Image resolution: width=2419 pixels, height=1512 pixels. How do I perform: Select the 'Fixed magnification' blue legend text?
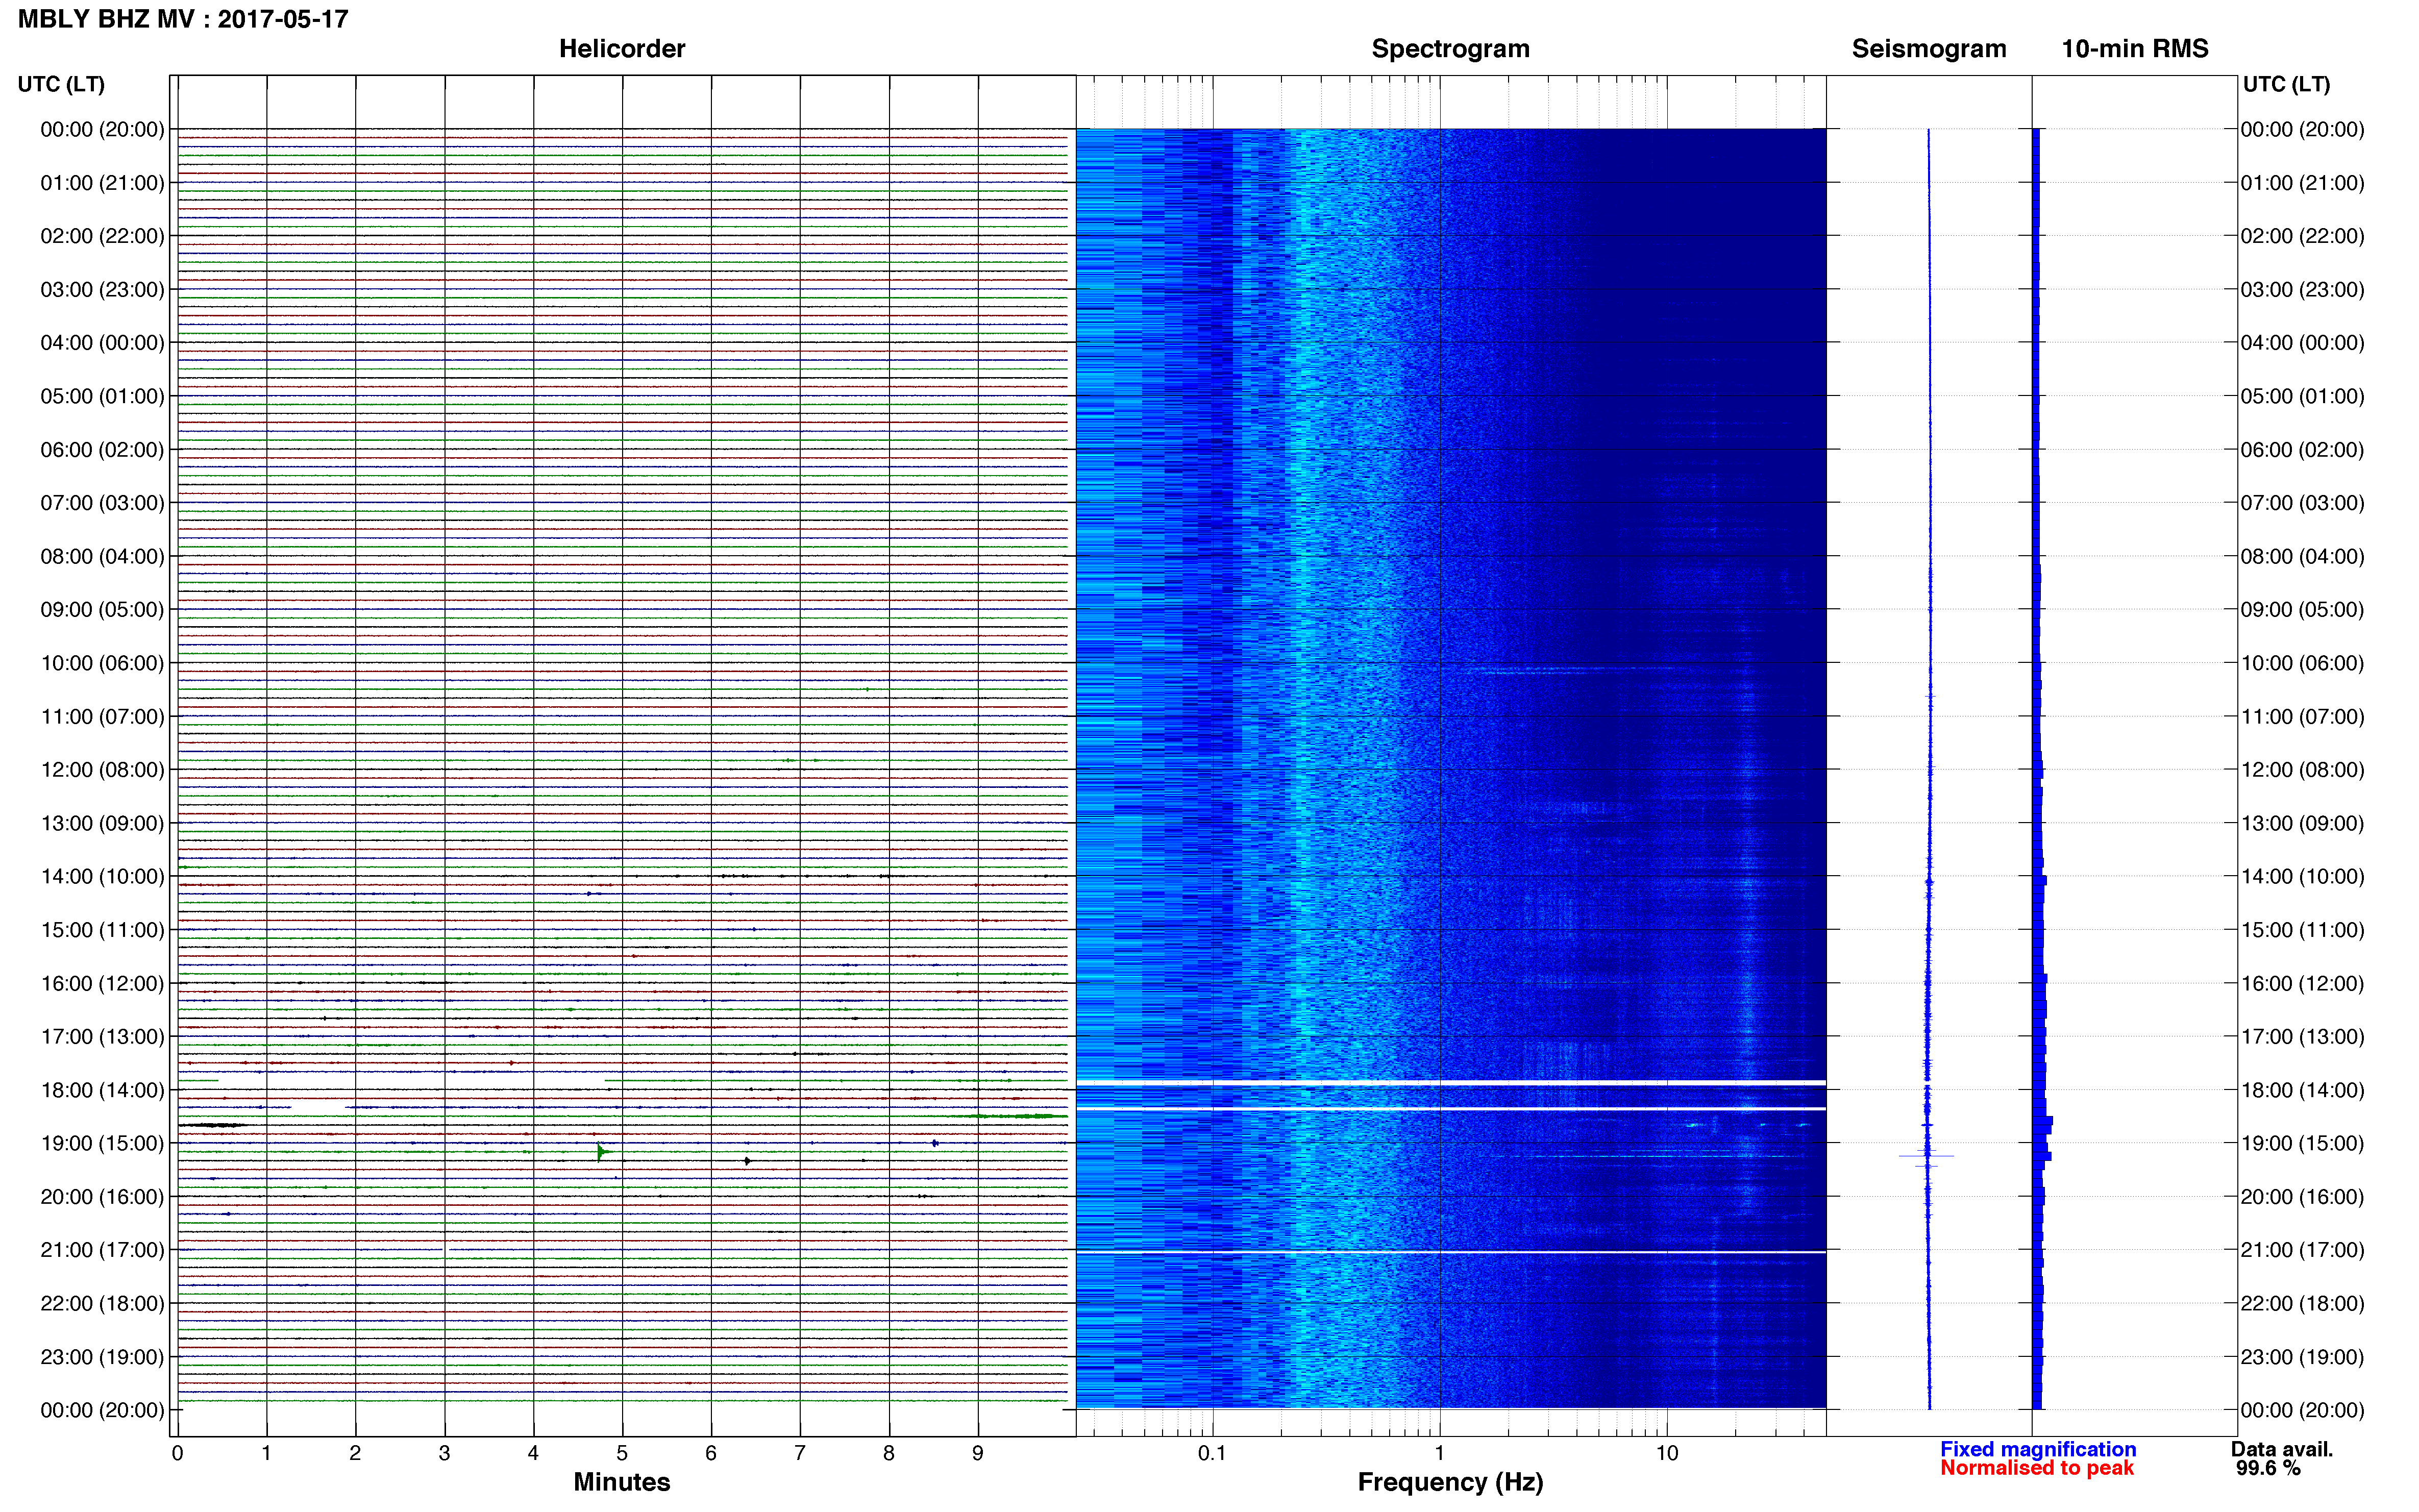click(x=2038, y=1449)
